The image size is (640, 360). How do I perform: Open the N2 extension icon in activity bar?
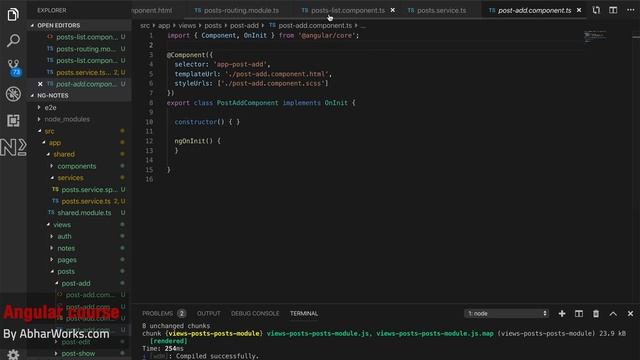coord(13,147)
